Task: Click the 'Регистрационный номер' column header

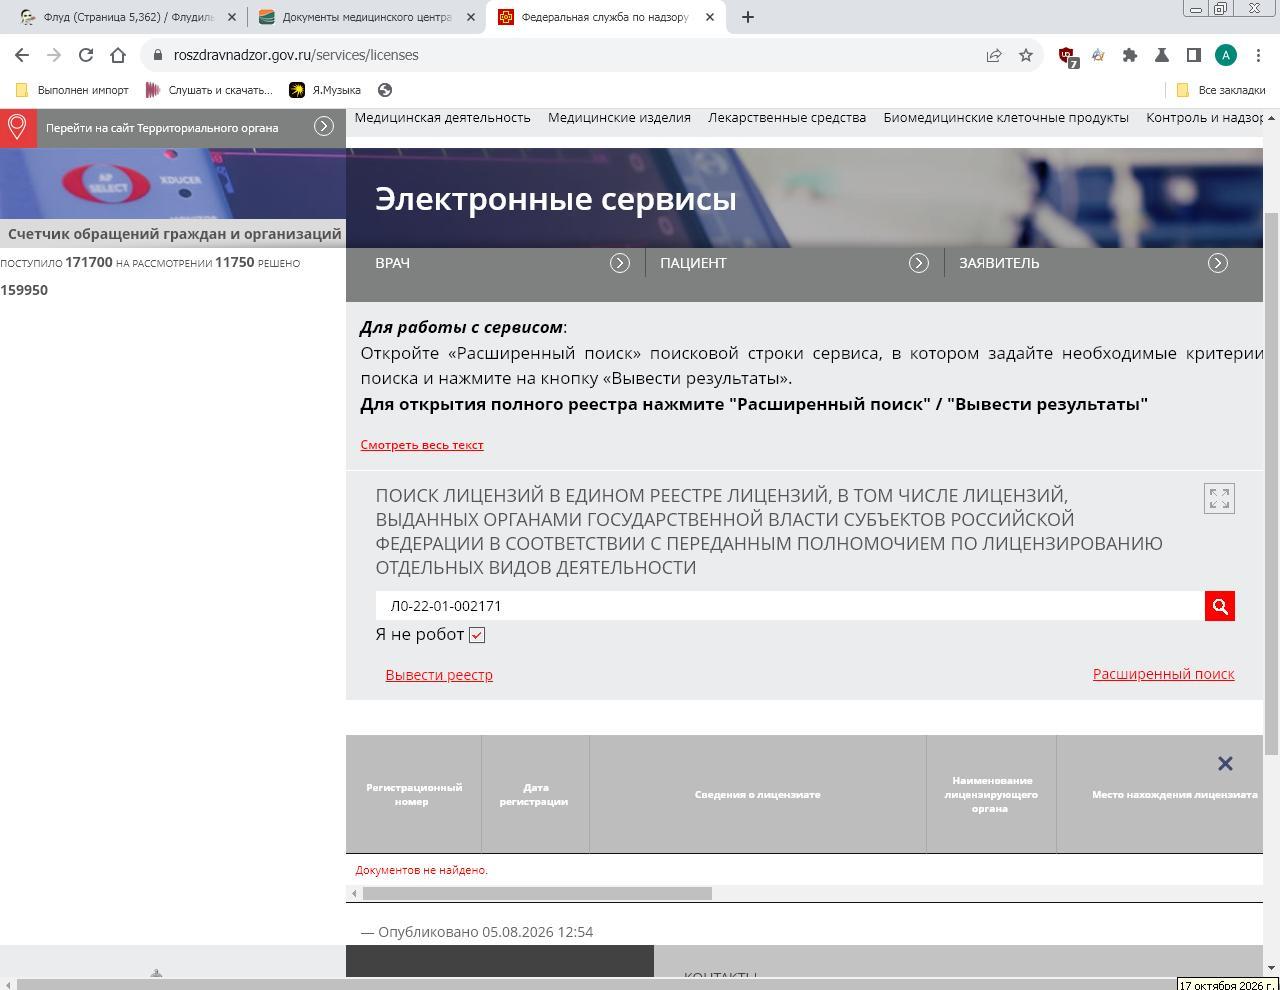Action: point(414,794)
